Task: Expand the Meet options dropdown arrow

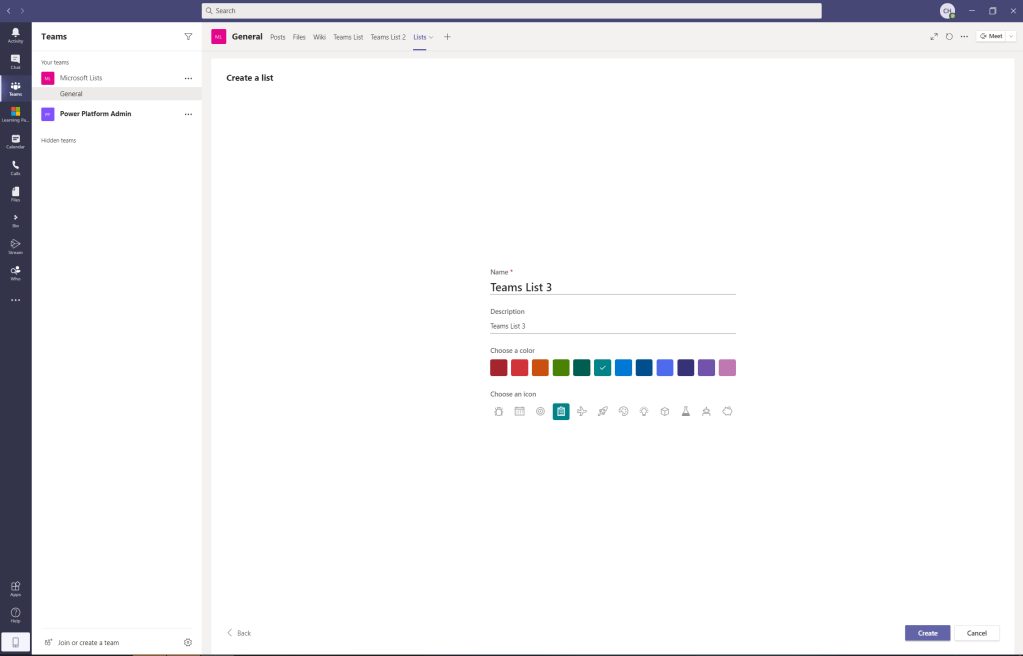Action: click(x=1011, y=36)
